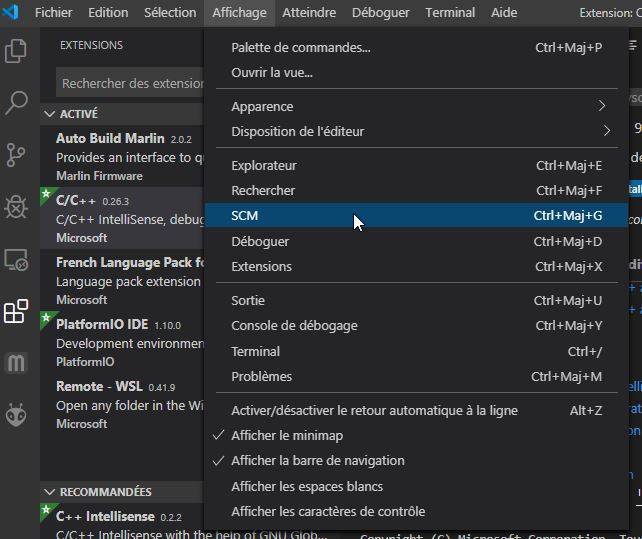
Task: Toggle Afficher le minimap option
Action: tap(287, 435)
